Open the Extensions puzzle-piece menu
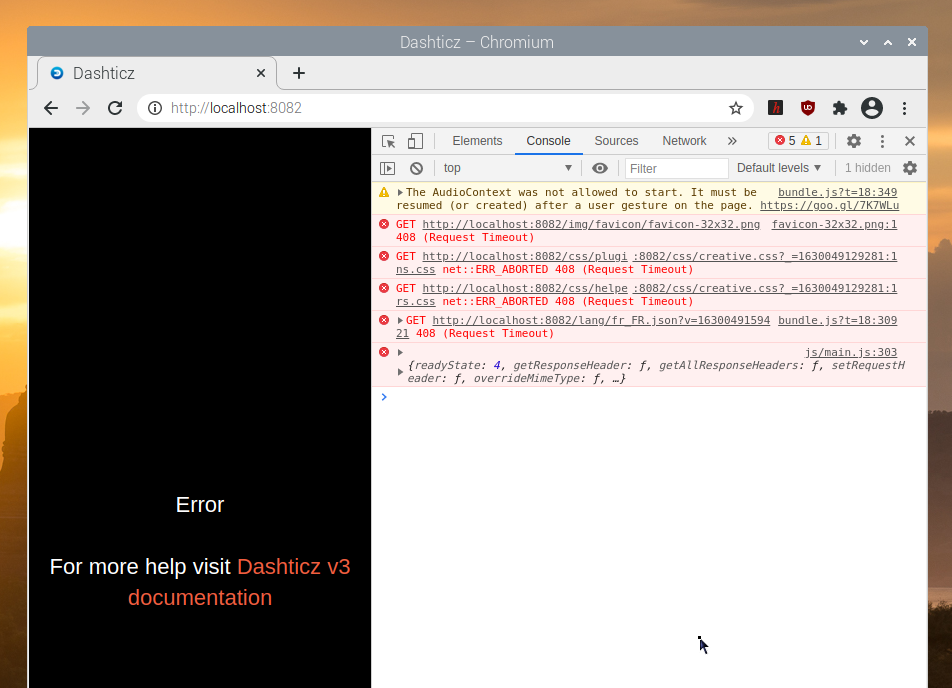 click(x=840, y=108)
